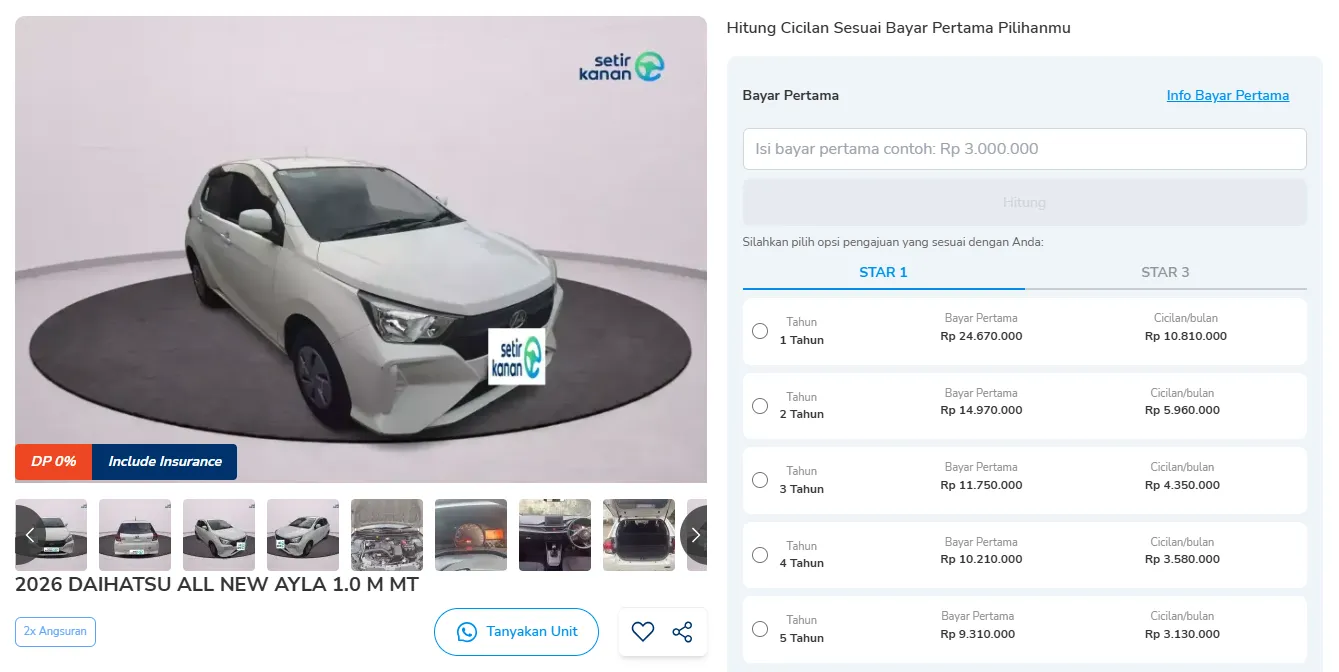Open the dashboard gauge thumbnail

click(471, 535)
